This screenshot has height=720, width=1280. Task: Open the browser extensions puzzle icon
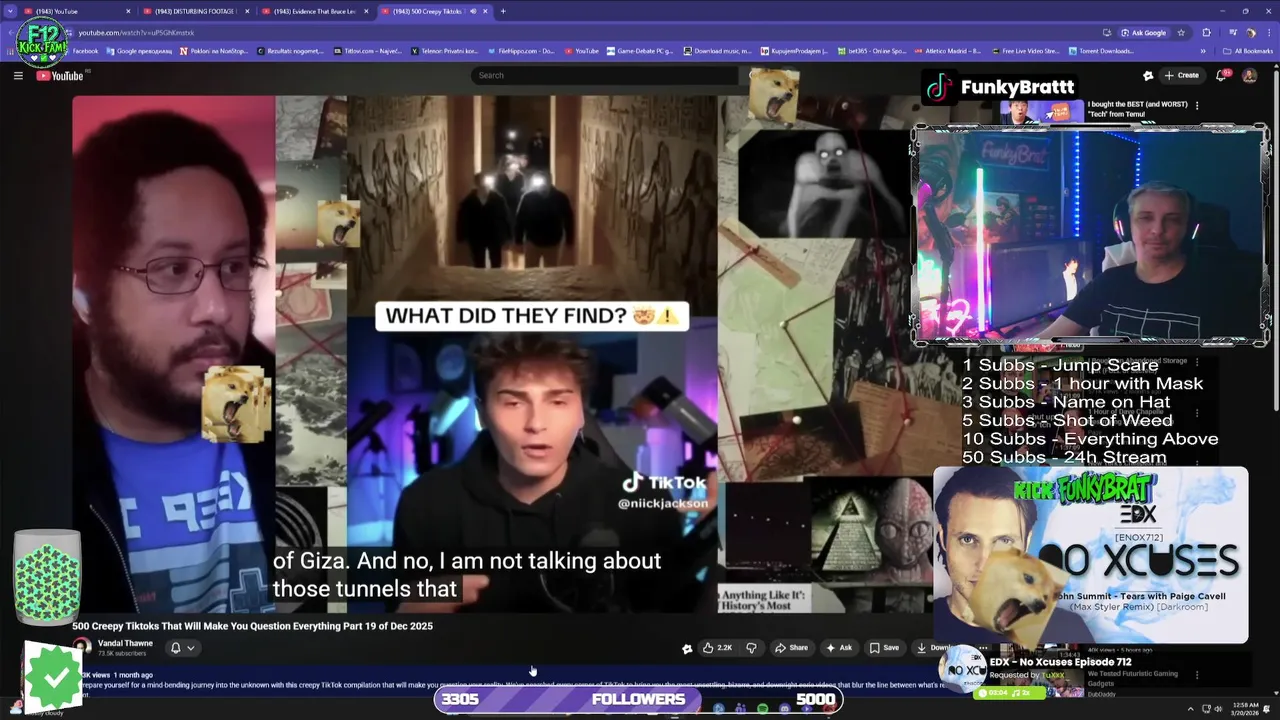(1206, 32)
